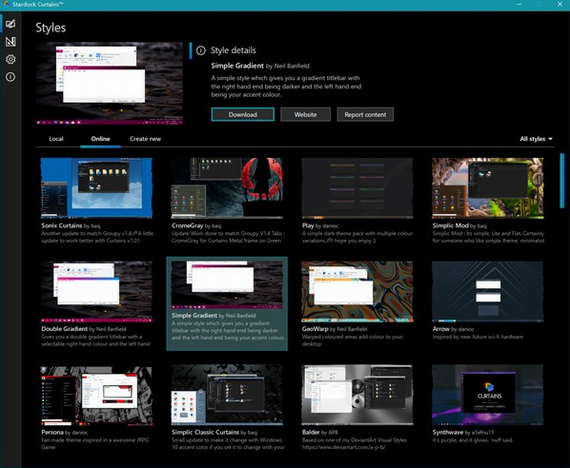This screenshot has height=468, width=570.
Task: Open the About info icon in sidebar
Action: coord(11,77)
